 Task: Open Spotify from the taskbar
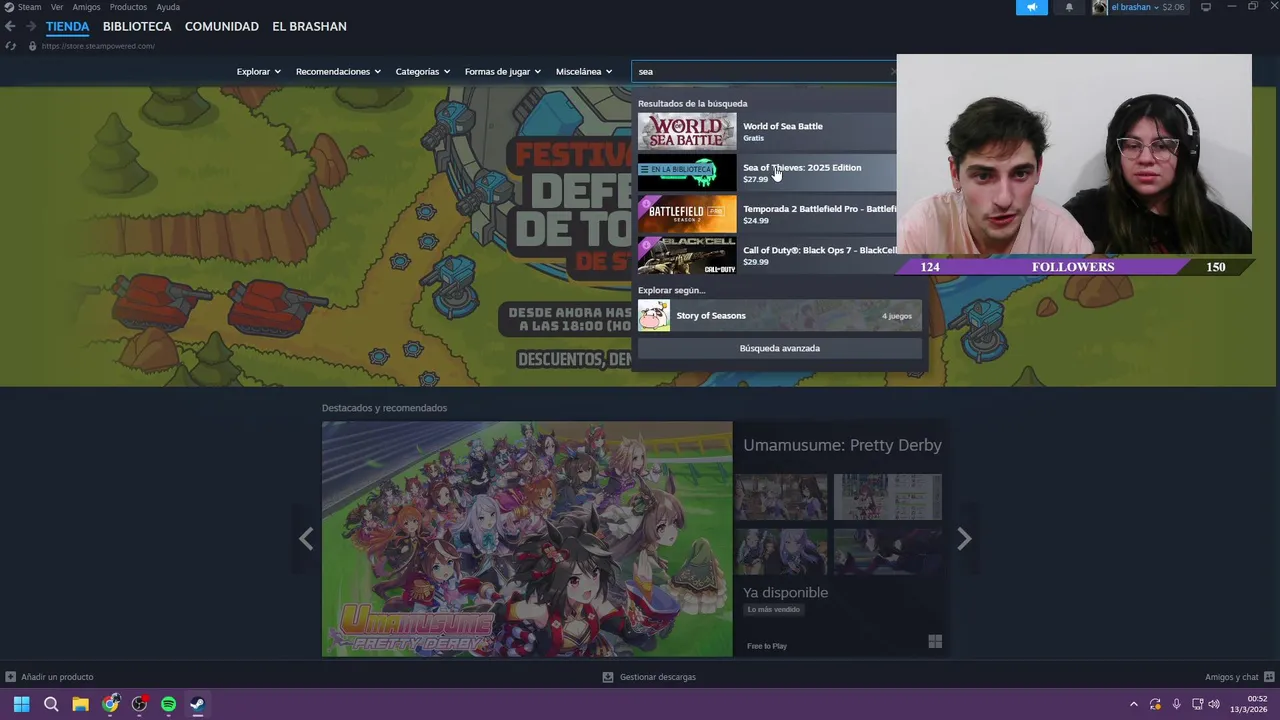[x=168, y=704]
